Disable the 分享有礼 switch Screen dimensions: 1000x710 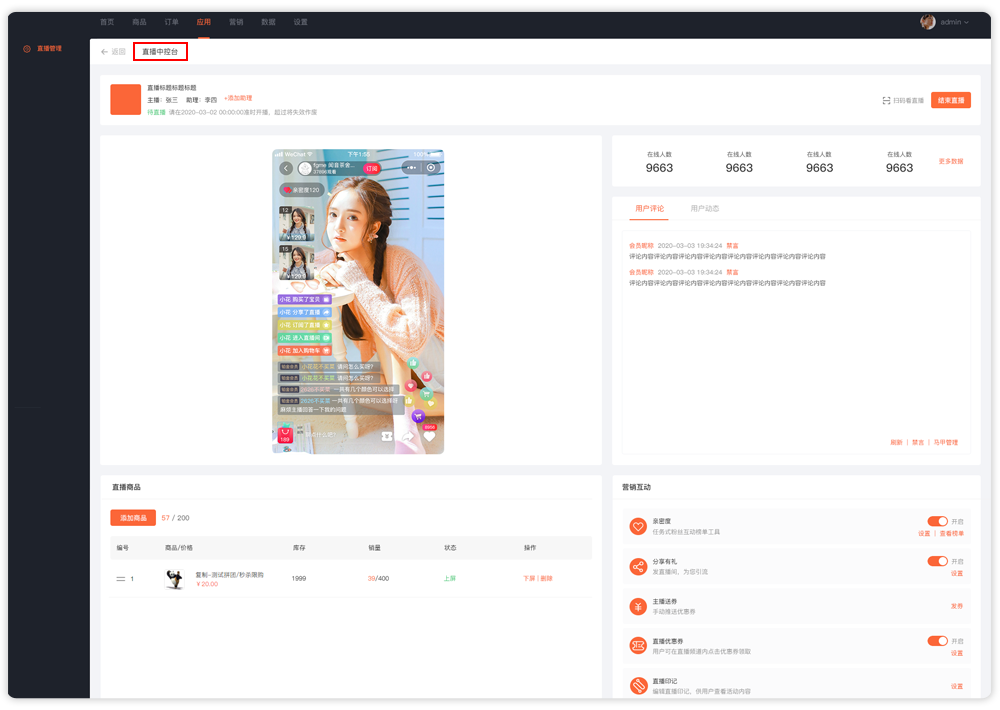click(x=937, y=561)
